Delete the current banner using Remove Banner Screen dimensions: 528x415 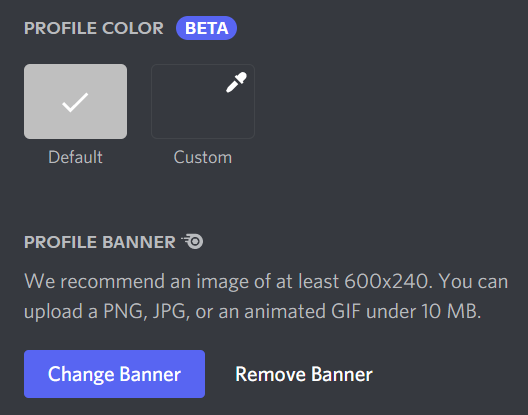[304, 374]
